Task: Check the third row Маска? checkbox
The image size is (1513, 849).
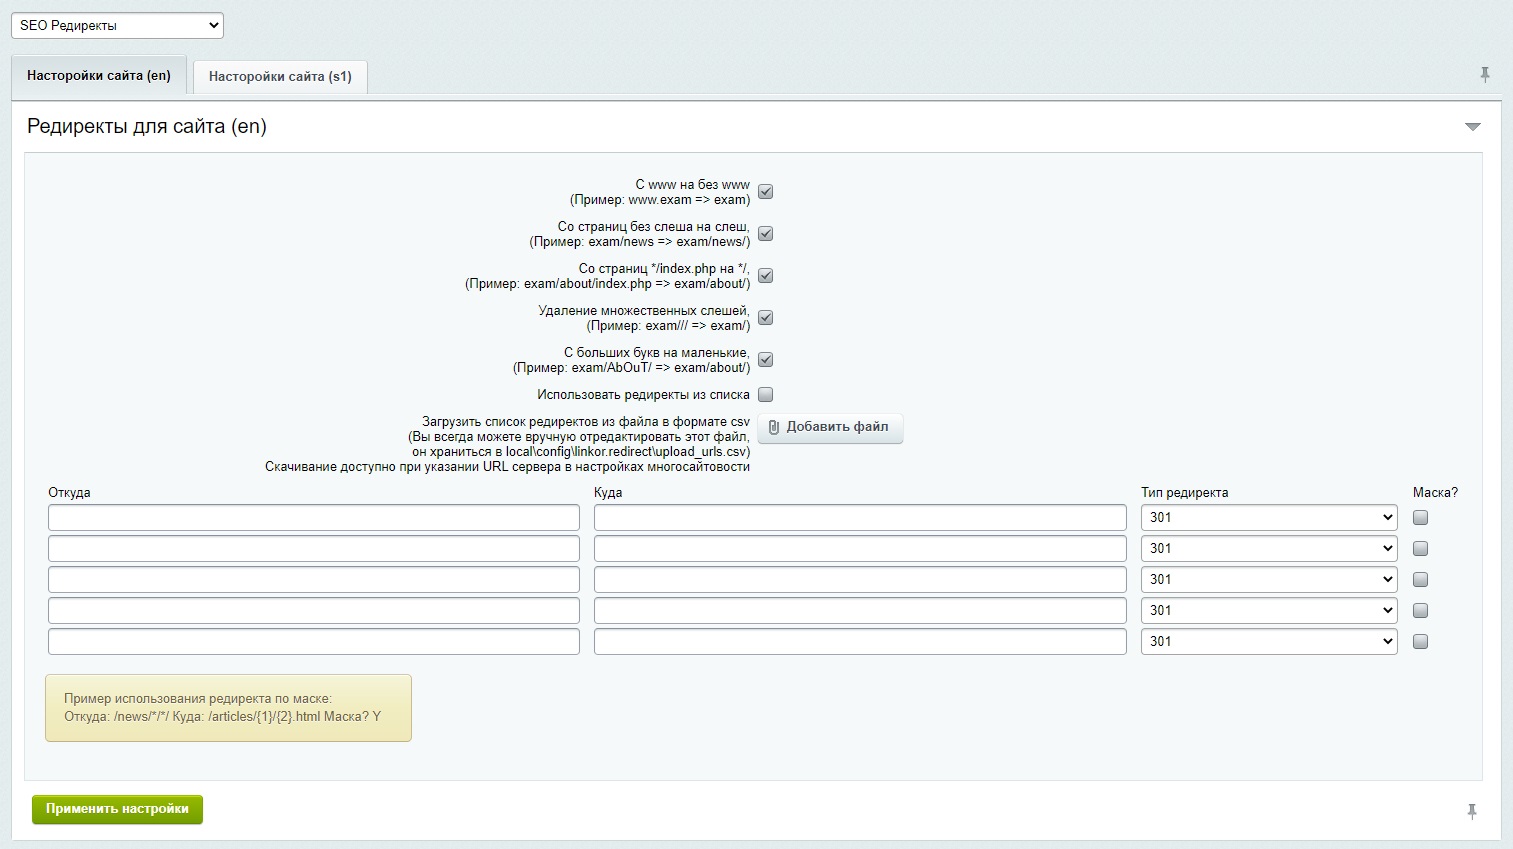Action: coord(1420,579)
